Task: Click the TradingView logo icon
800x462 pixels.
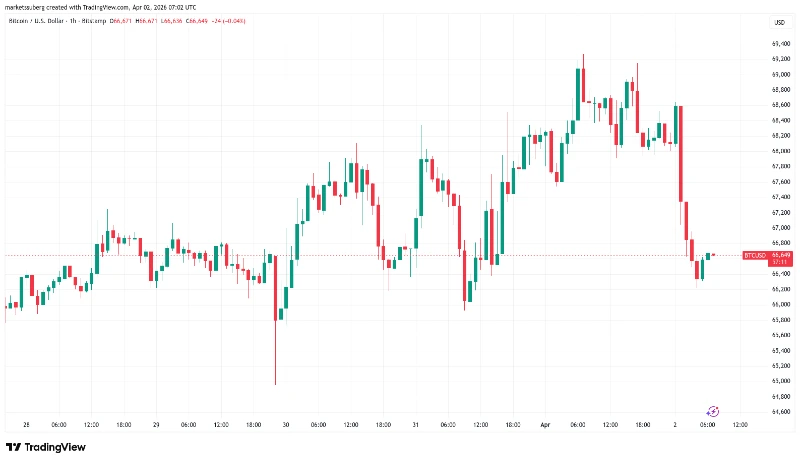Action: (15, 447)
